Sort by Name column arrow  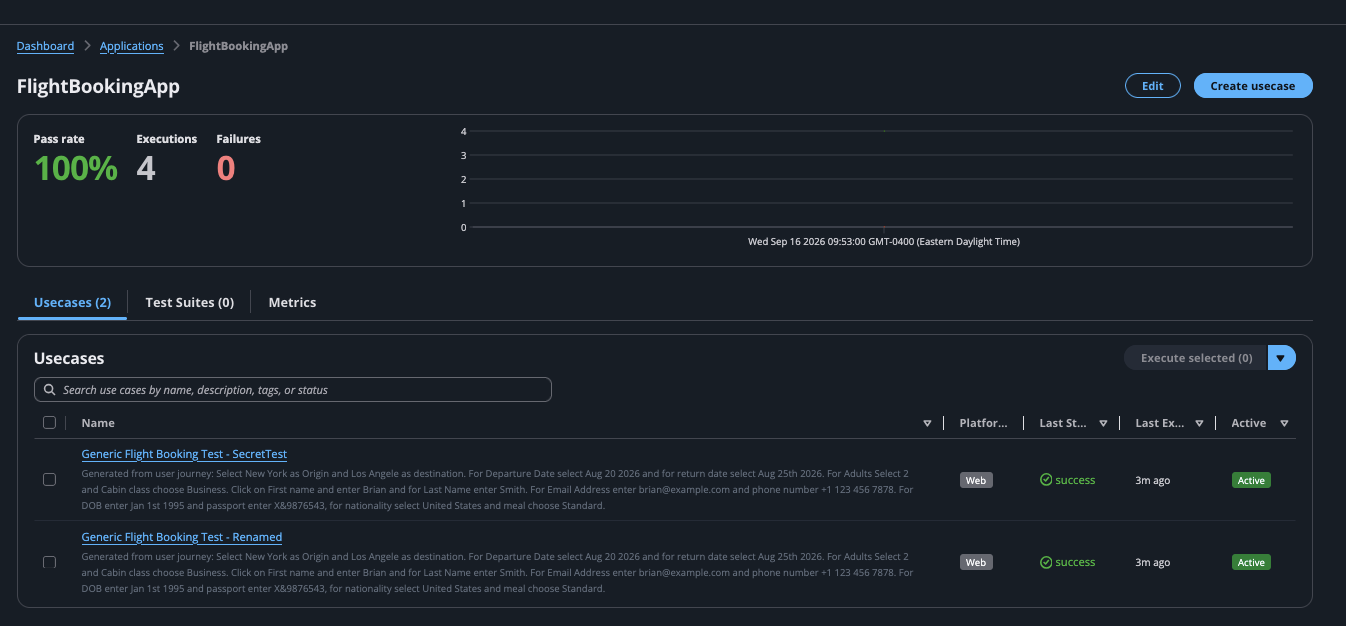coord(927,423)
